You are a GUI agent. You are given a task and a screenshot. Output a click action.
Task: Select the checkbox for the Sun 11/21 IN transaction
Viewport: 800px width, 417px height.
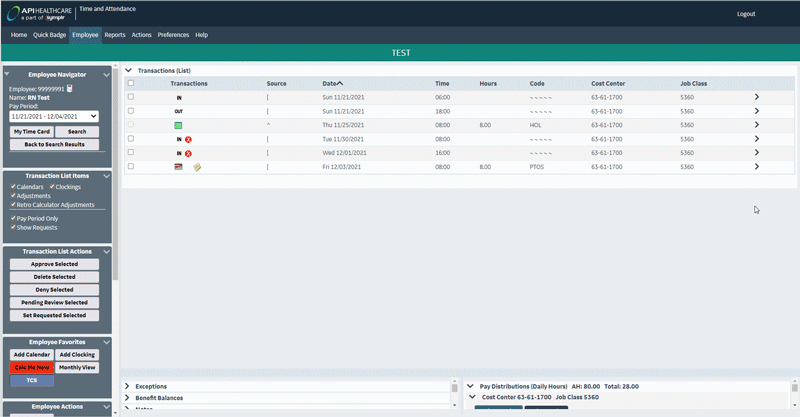(x=131, y=97)
